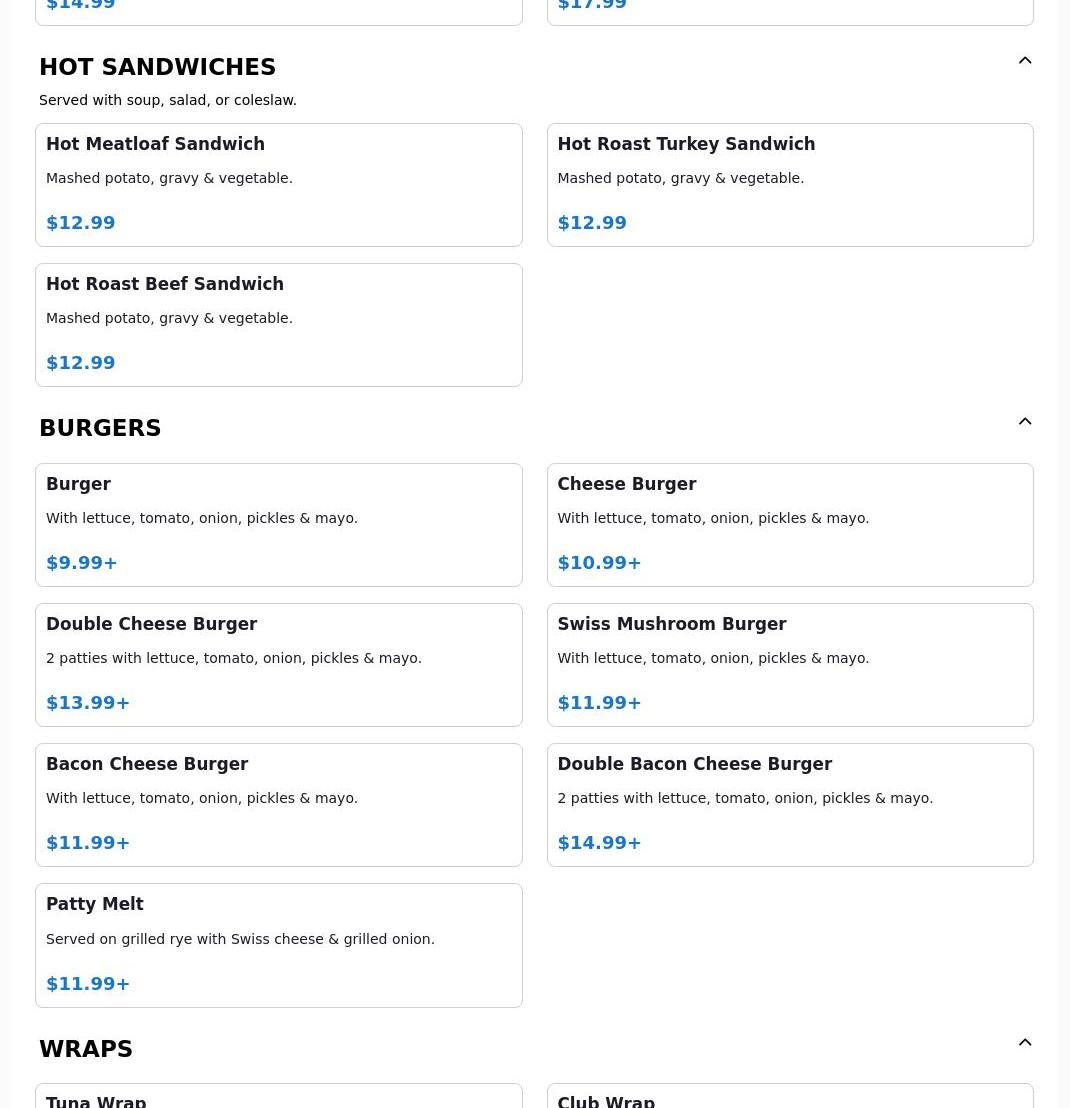Open the Hot Meatloaf Sandwich item
The width and height of the screenshot is (1070, 1108).
pos(278,185)
